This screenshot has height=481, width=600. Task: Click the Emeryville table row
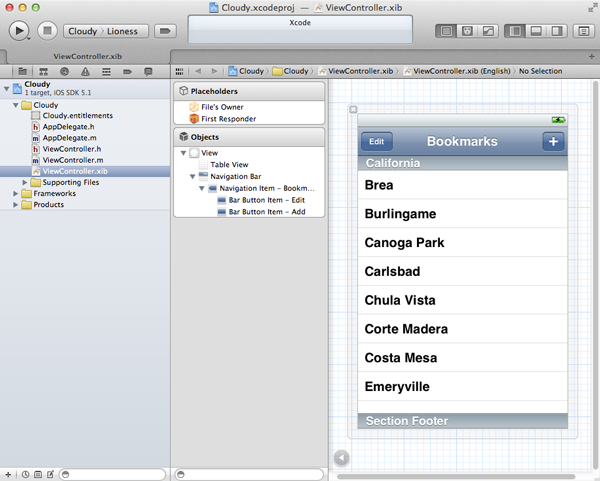(x=463, y=386)
